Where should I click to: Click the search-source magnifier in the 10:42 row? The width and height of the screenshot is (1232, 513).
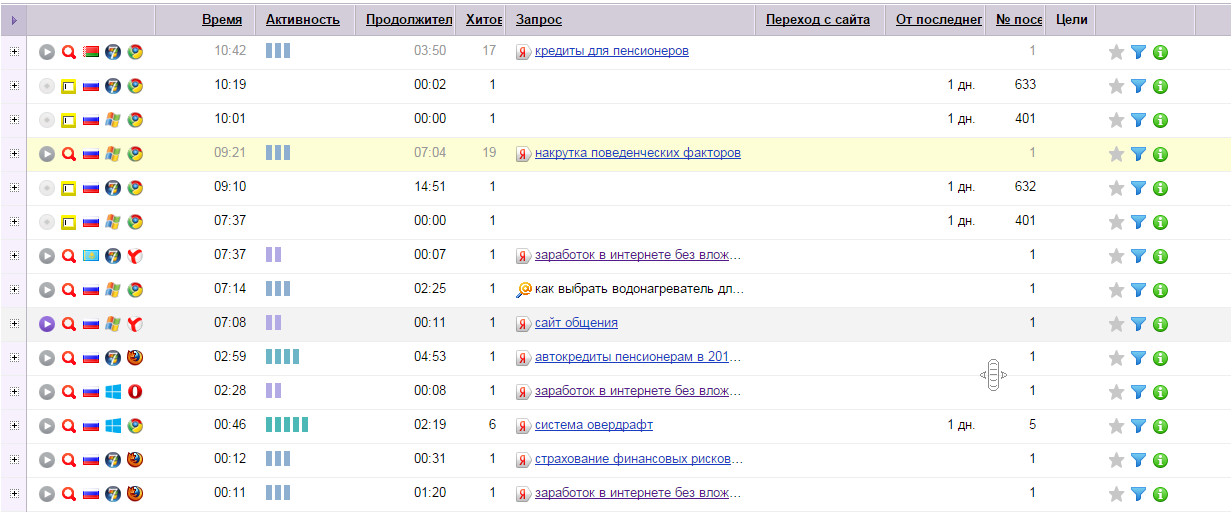pyautogui.click(x=69, y=52)
